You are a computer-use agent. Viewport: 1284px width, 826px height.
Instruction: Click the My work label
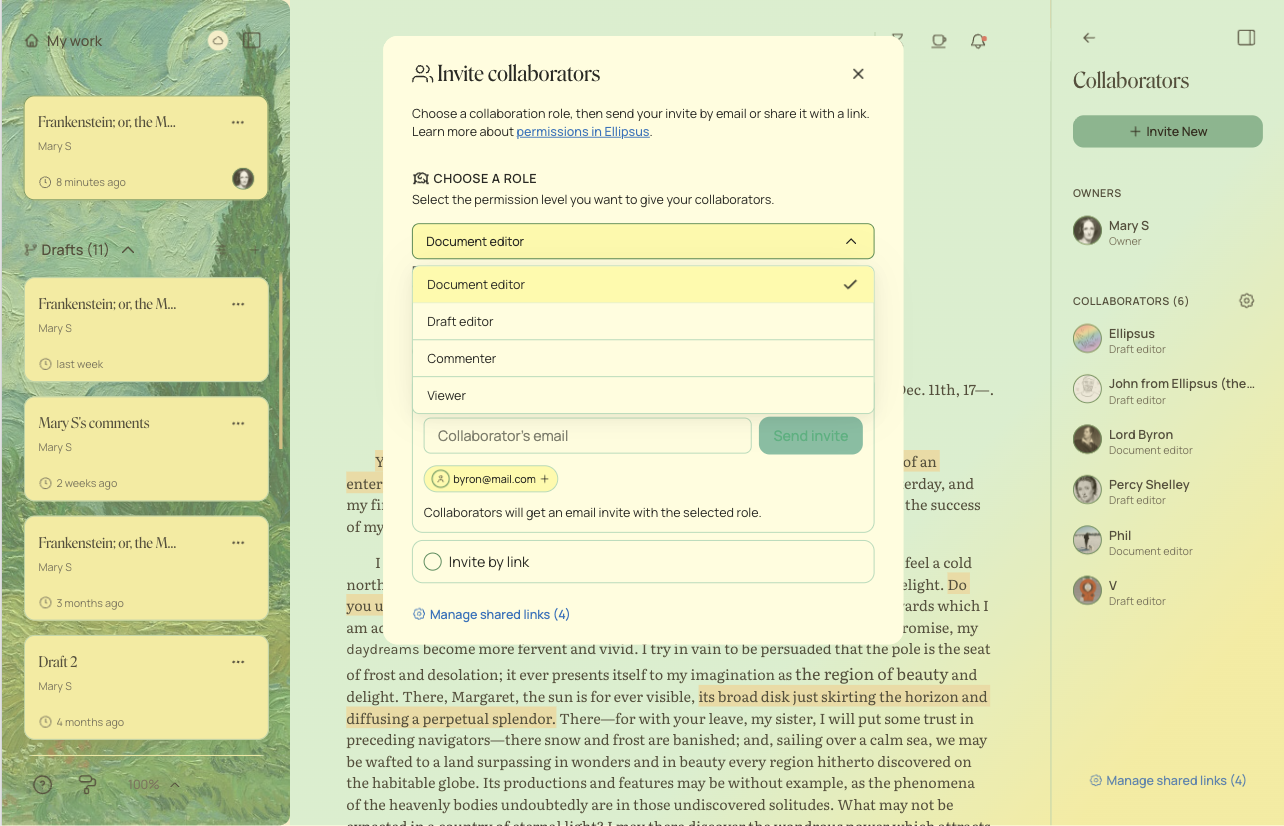pyautogui.click(x=74, y=41)
